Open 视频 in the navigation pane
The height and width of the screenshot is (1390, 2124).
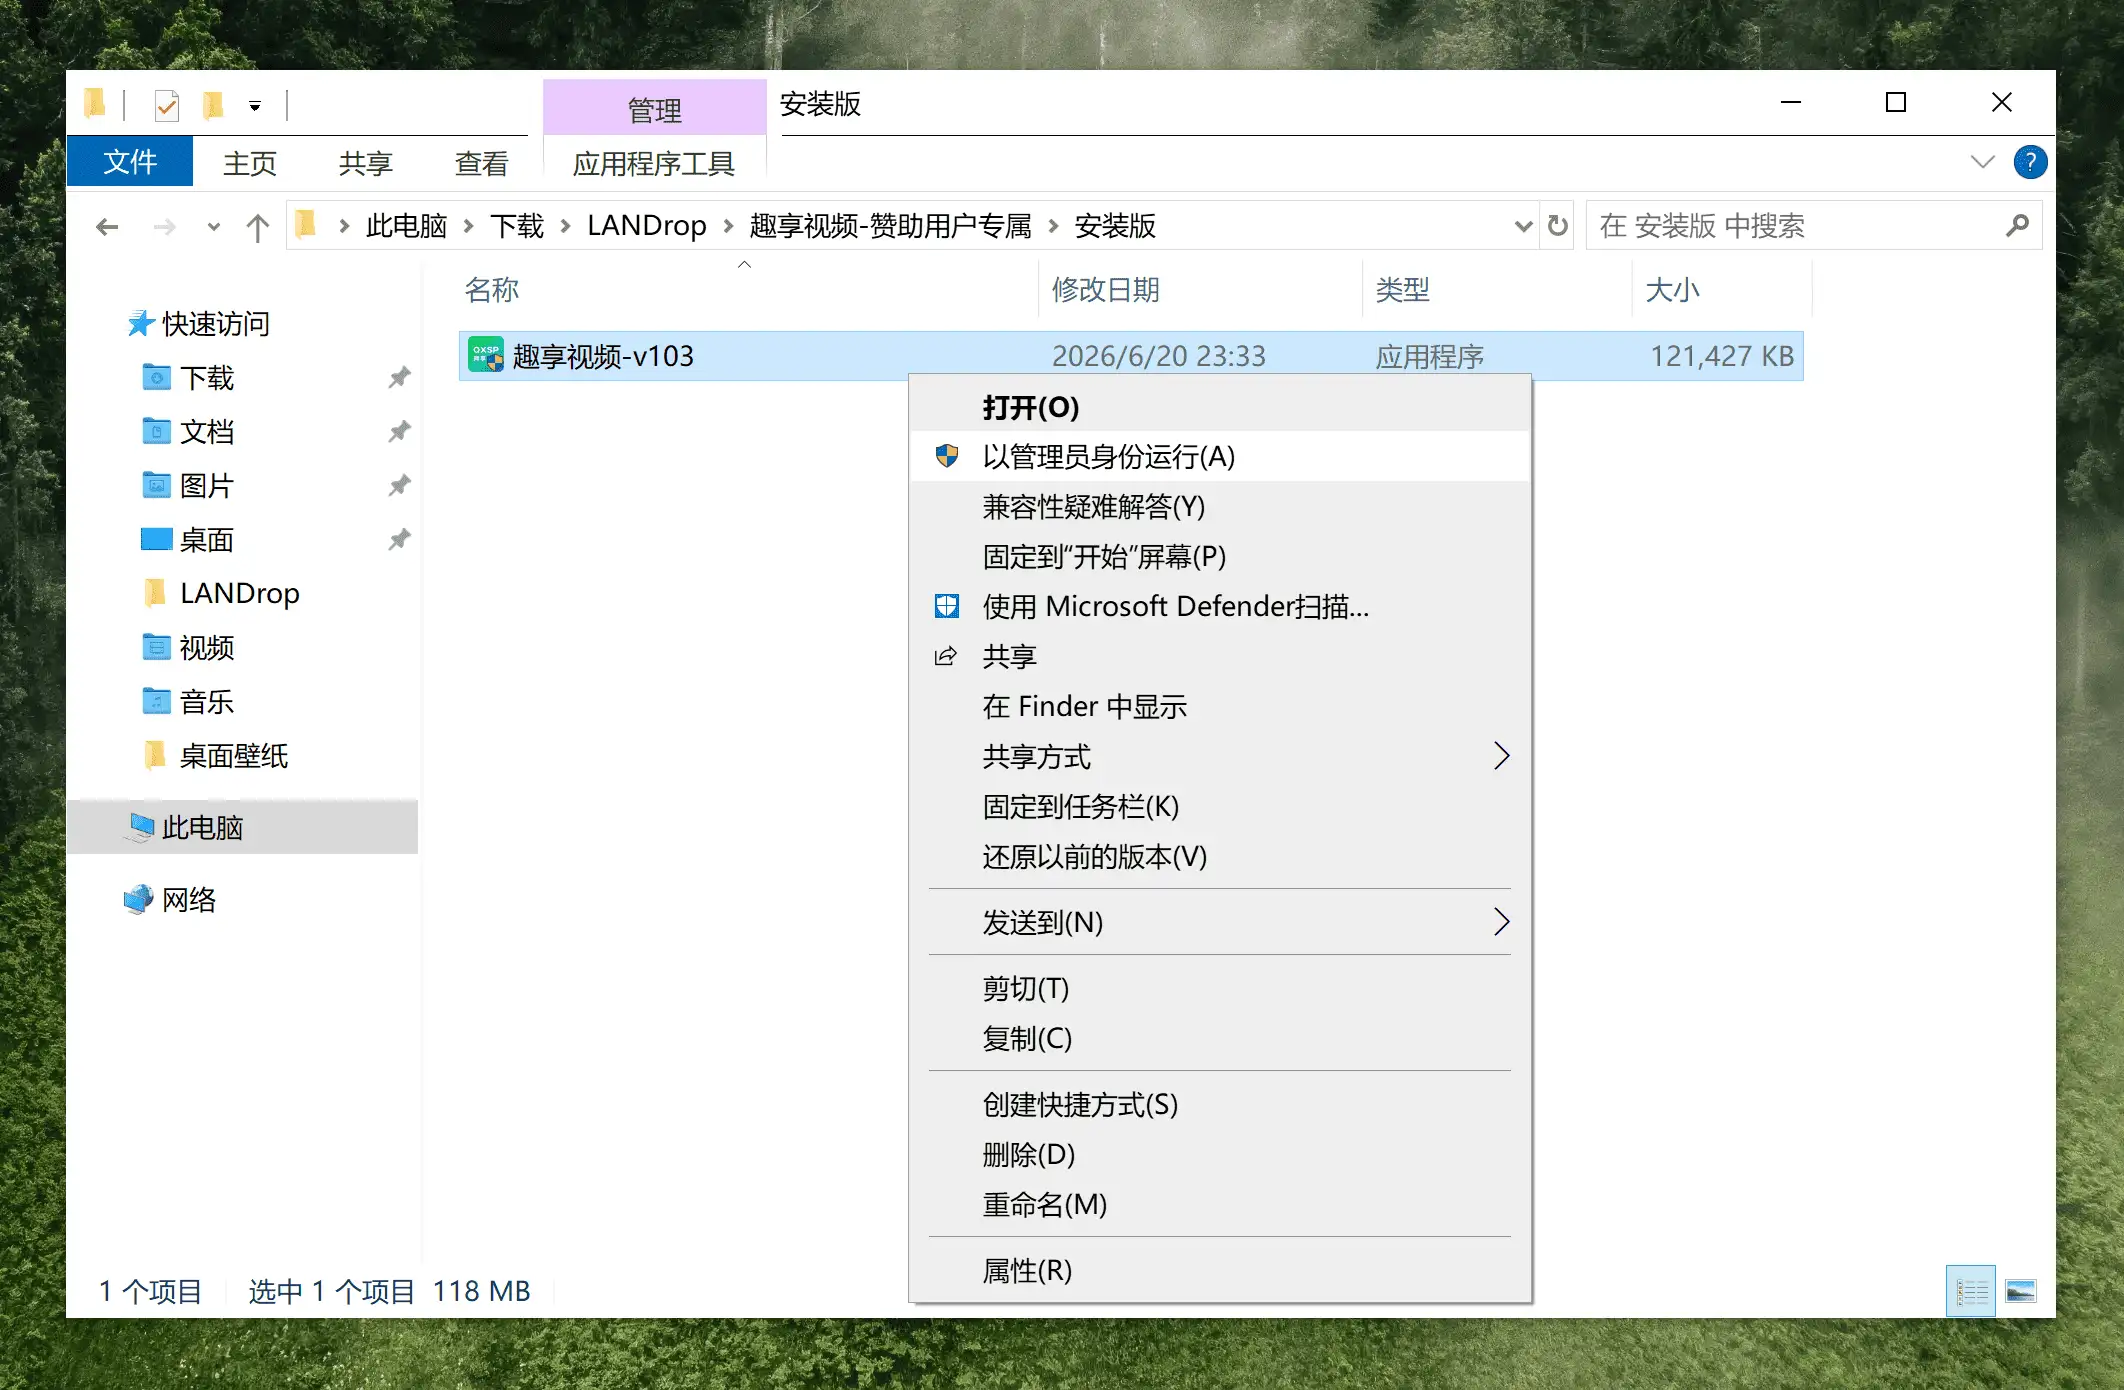[207, 648]
